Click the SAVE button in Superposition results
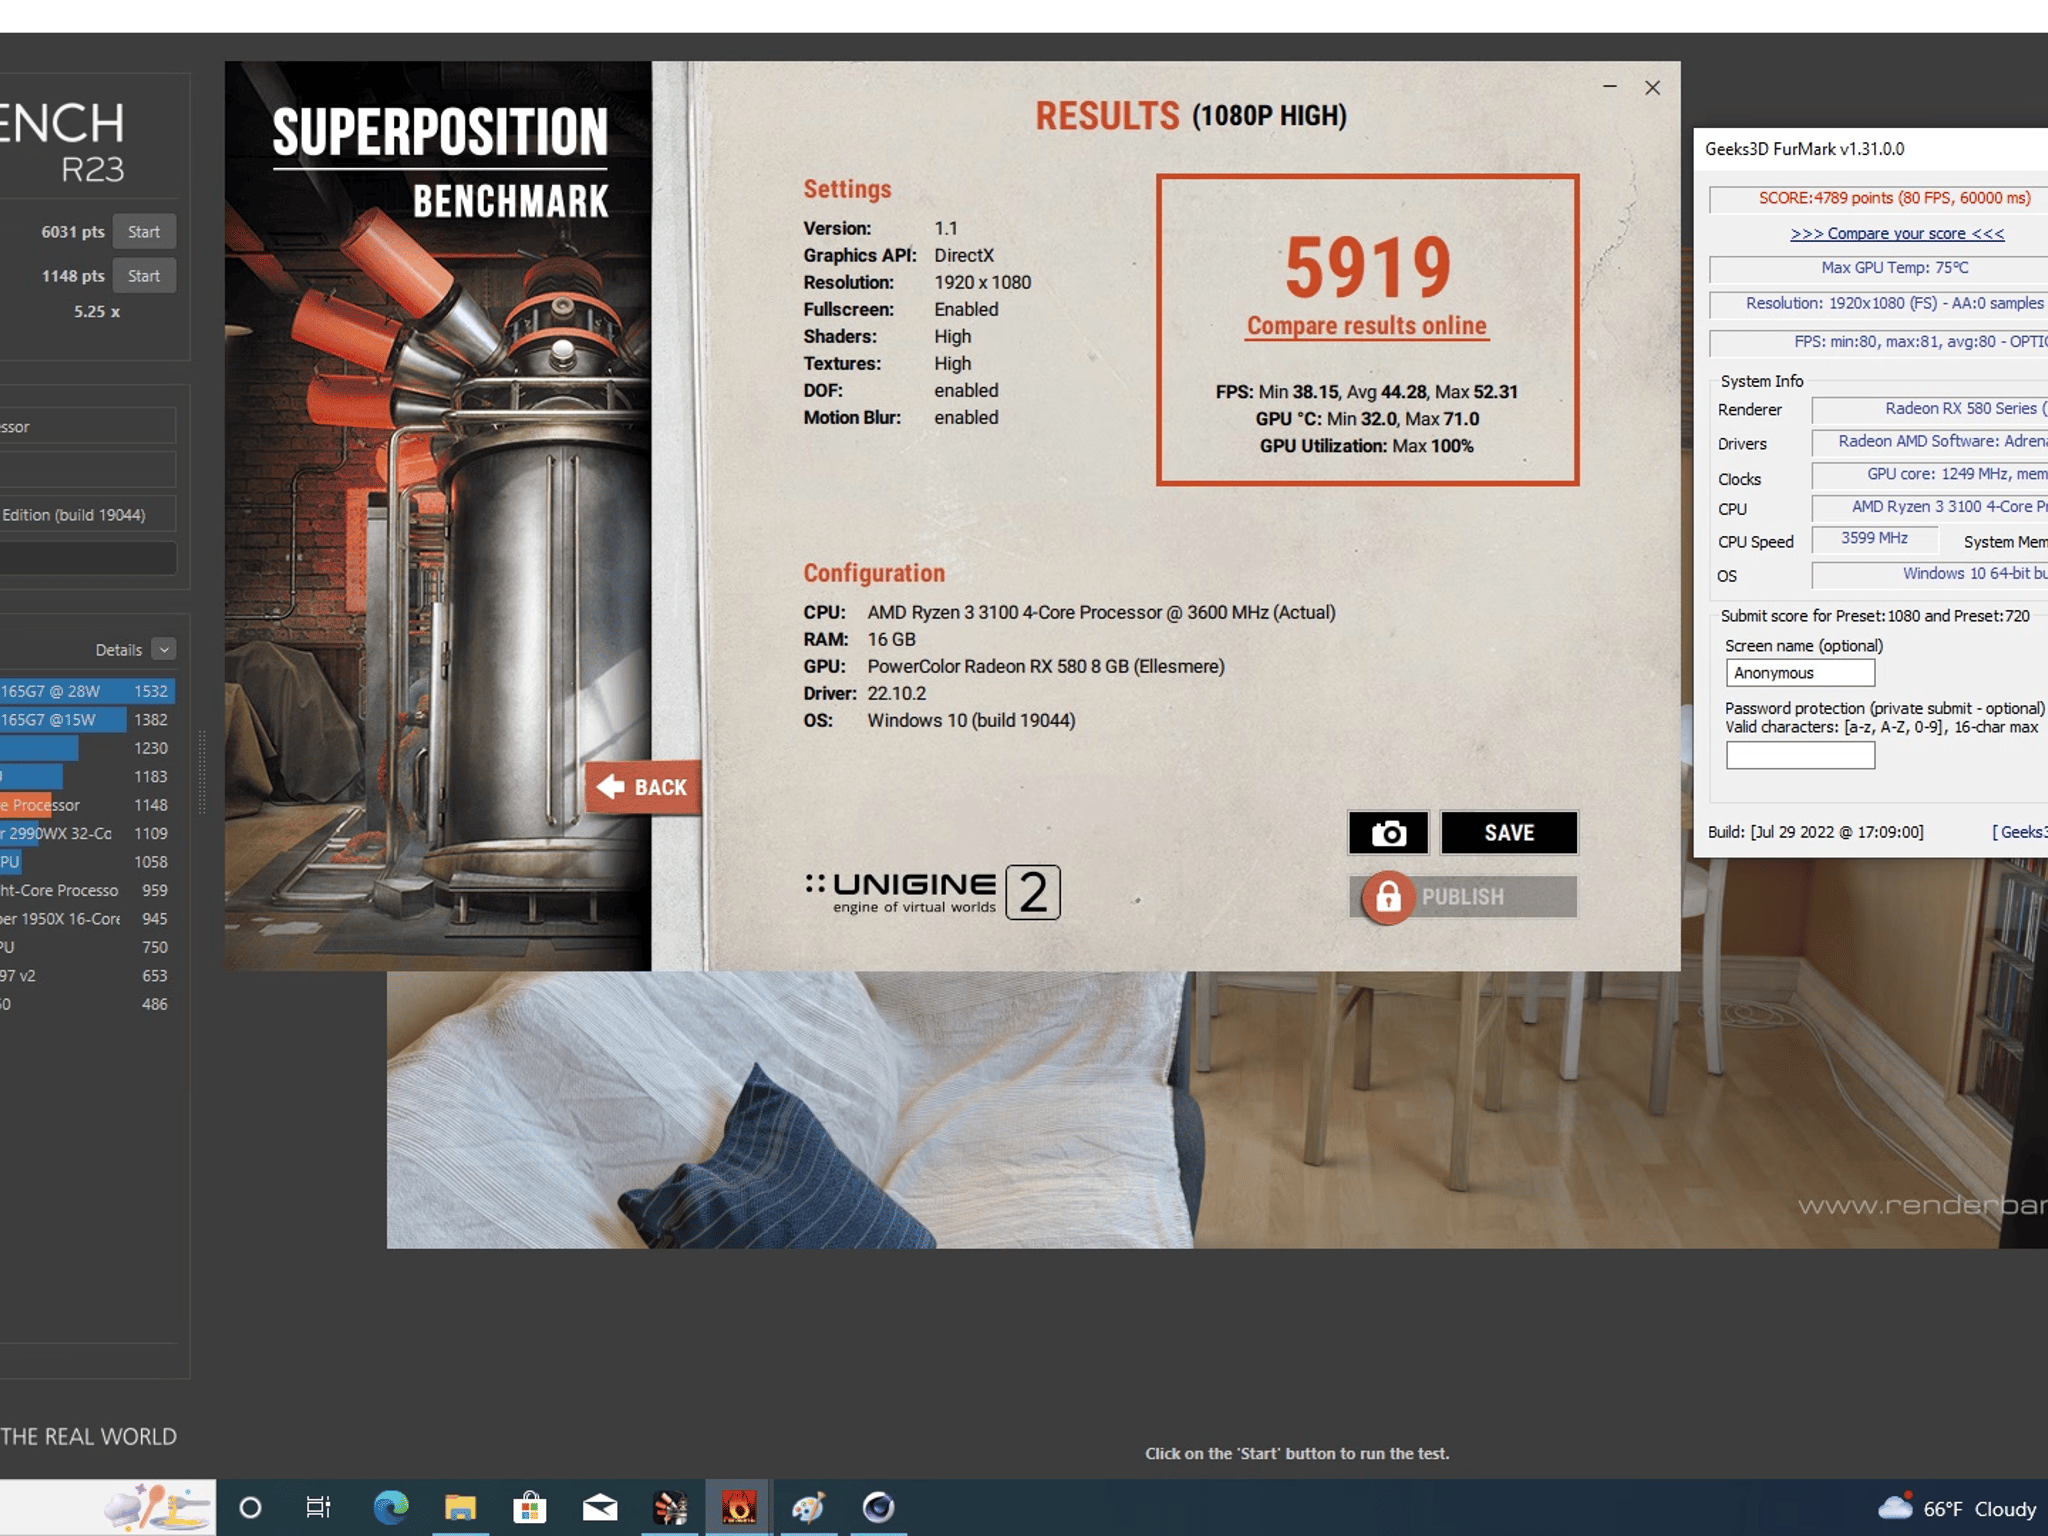2048x1536 pixels. tap(1509, 832)
